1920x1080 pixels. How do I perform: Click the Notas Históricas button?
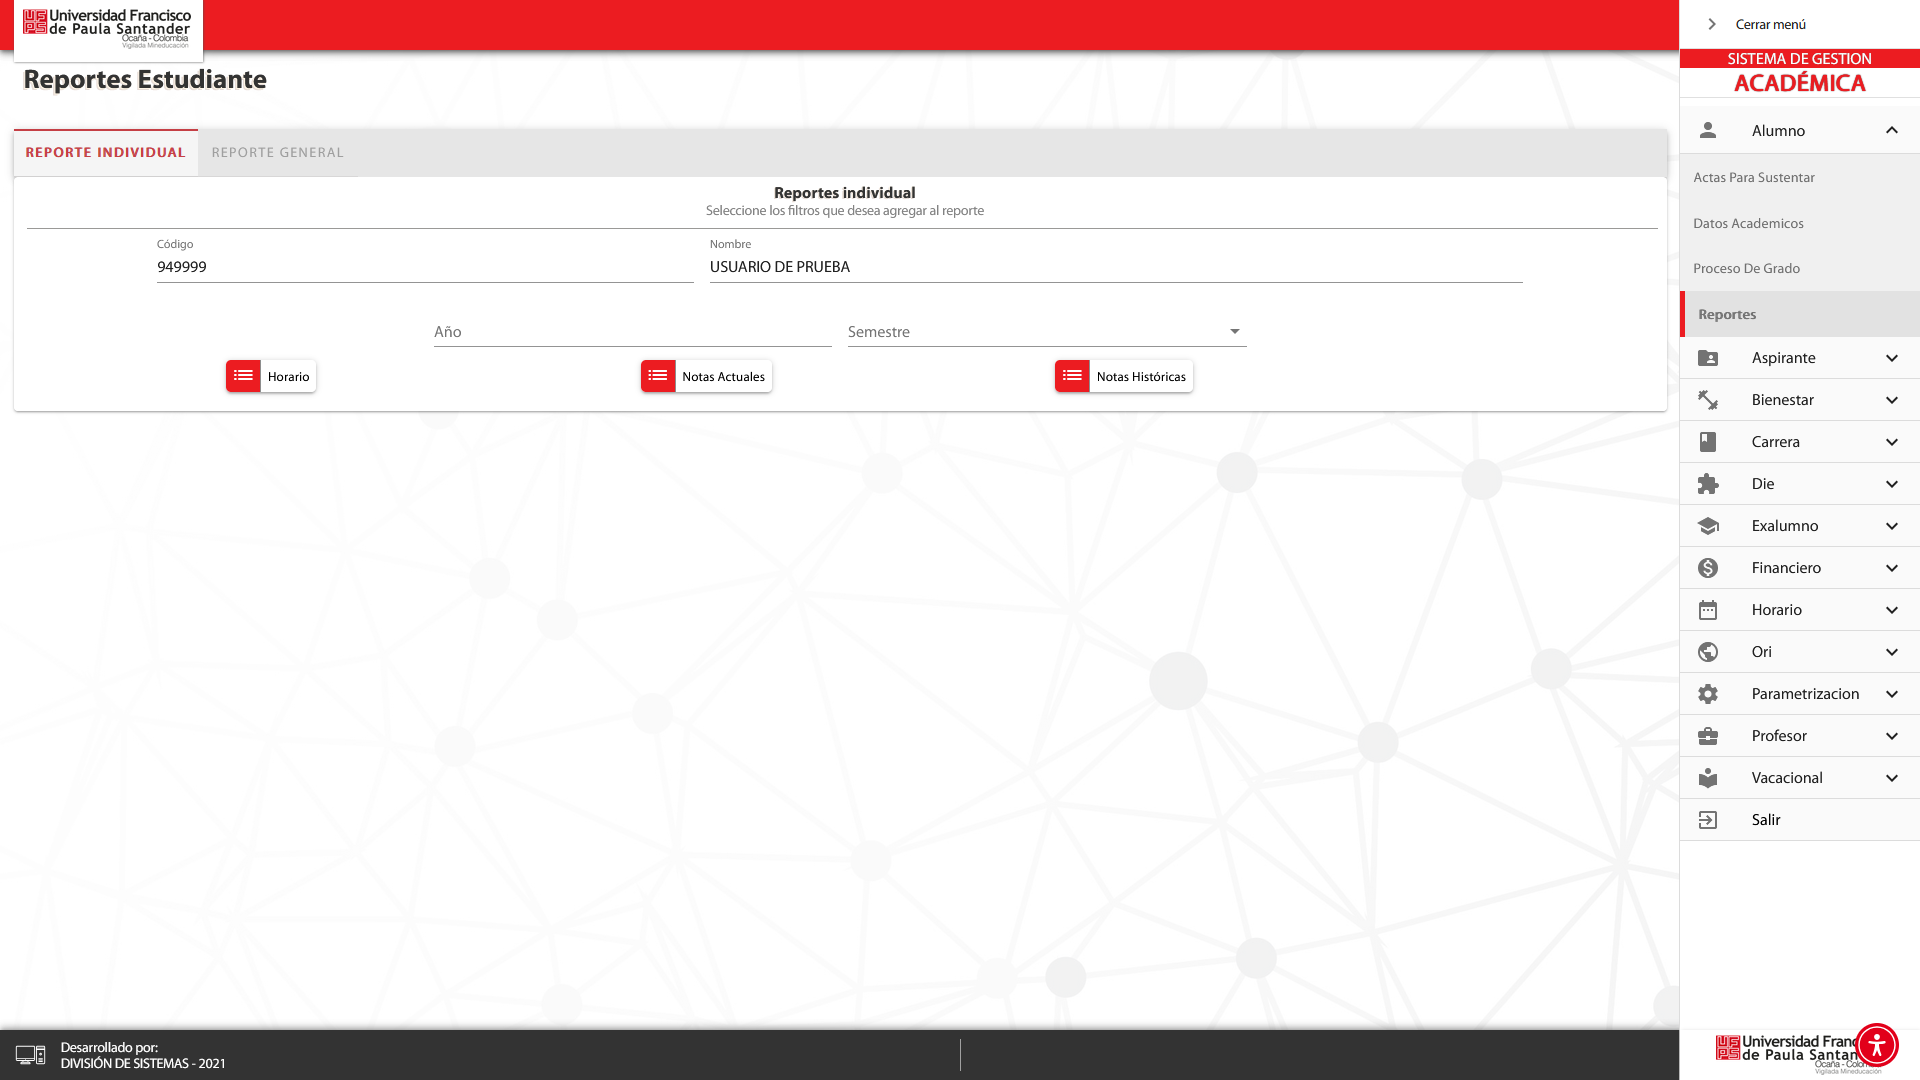click(1123, 376)
